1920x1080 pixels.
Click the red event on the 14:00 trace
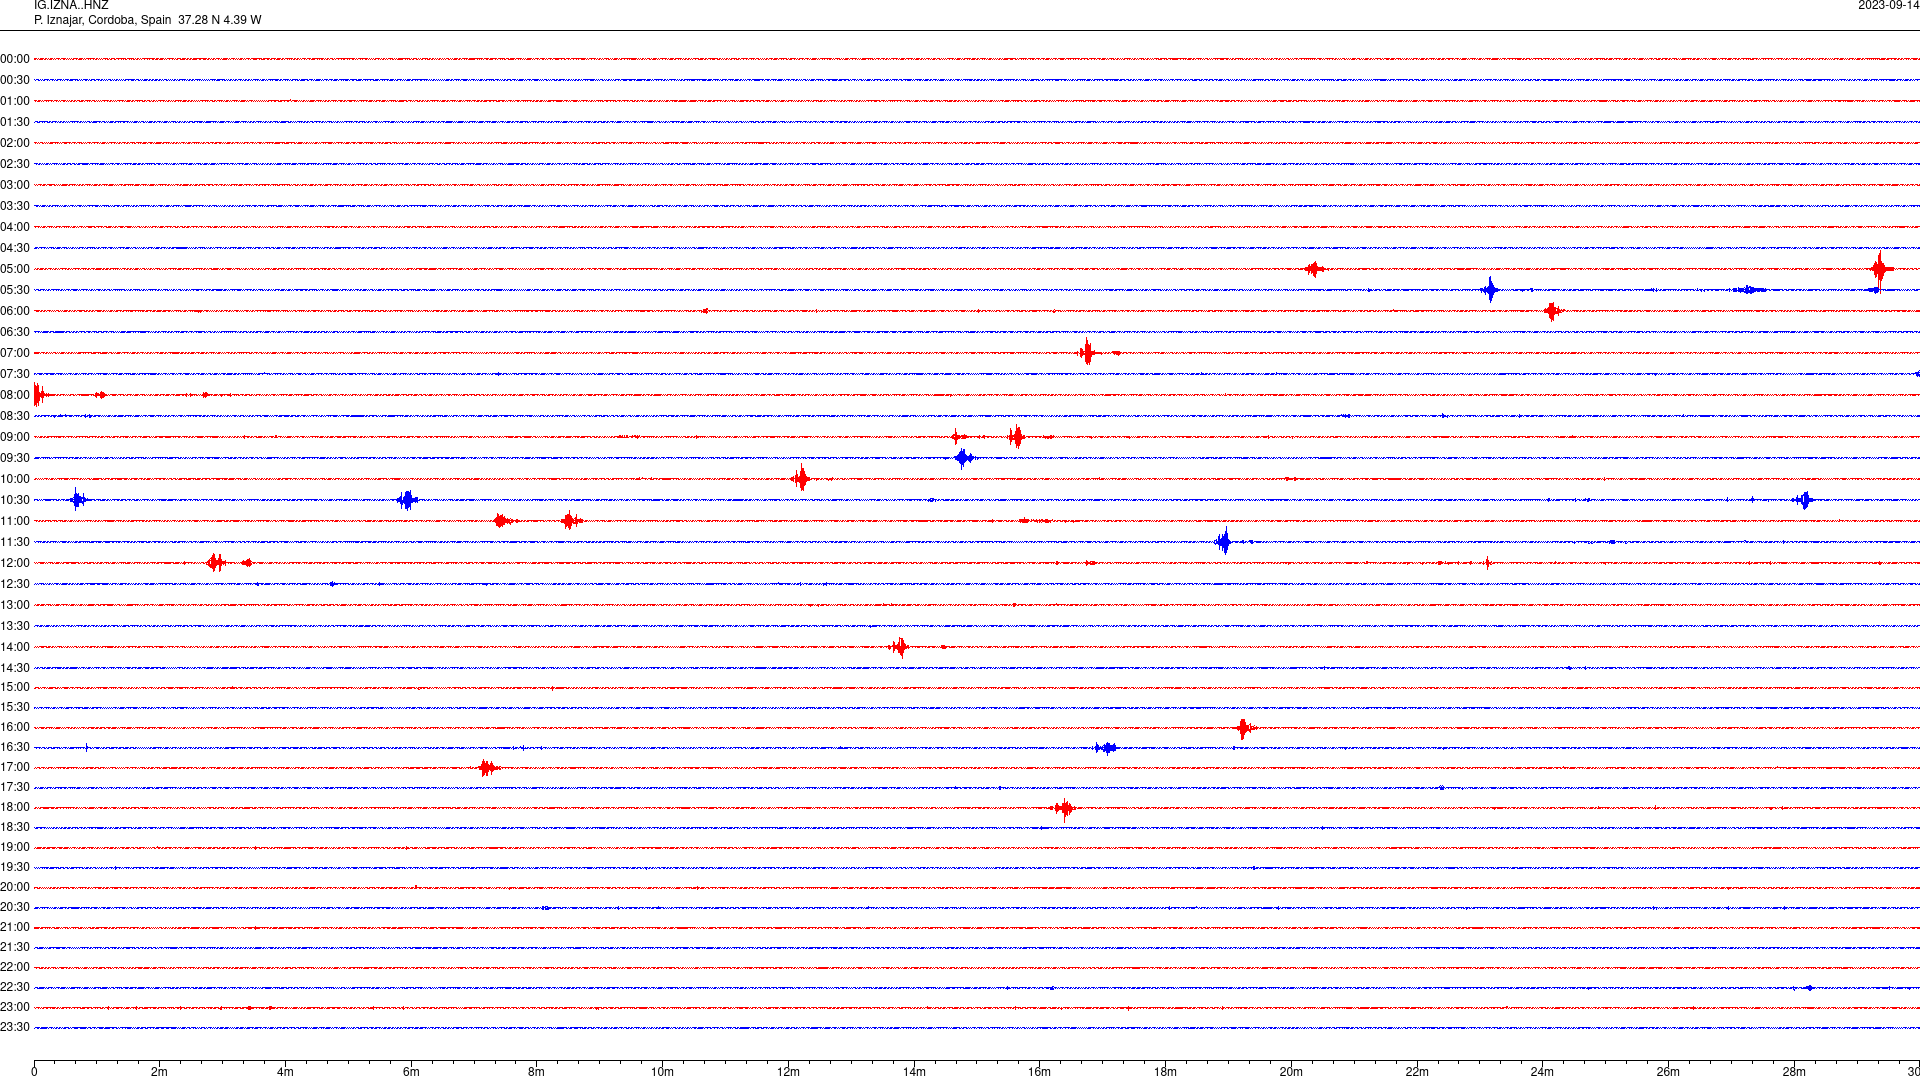899,647
